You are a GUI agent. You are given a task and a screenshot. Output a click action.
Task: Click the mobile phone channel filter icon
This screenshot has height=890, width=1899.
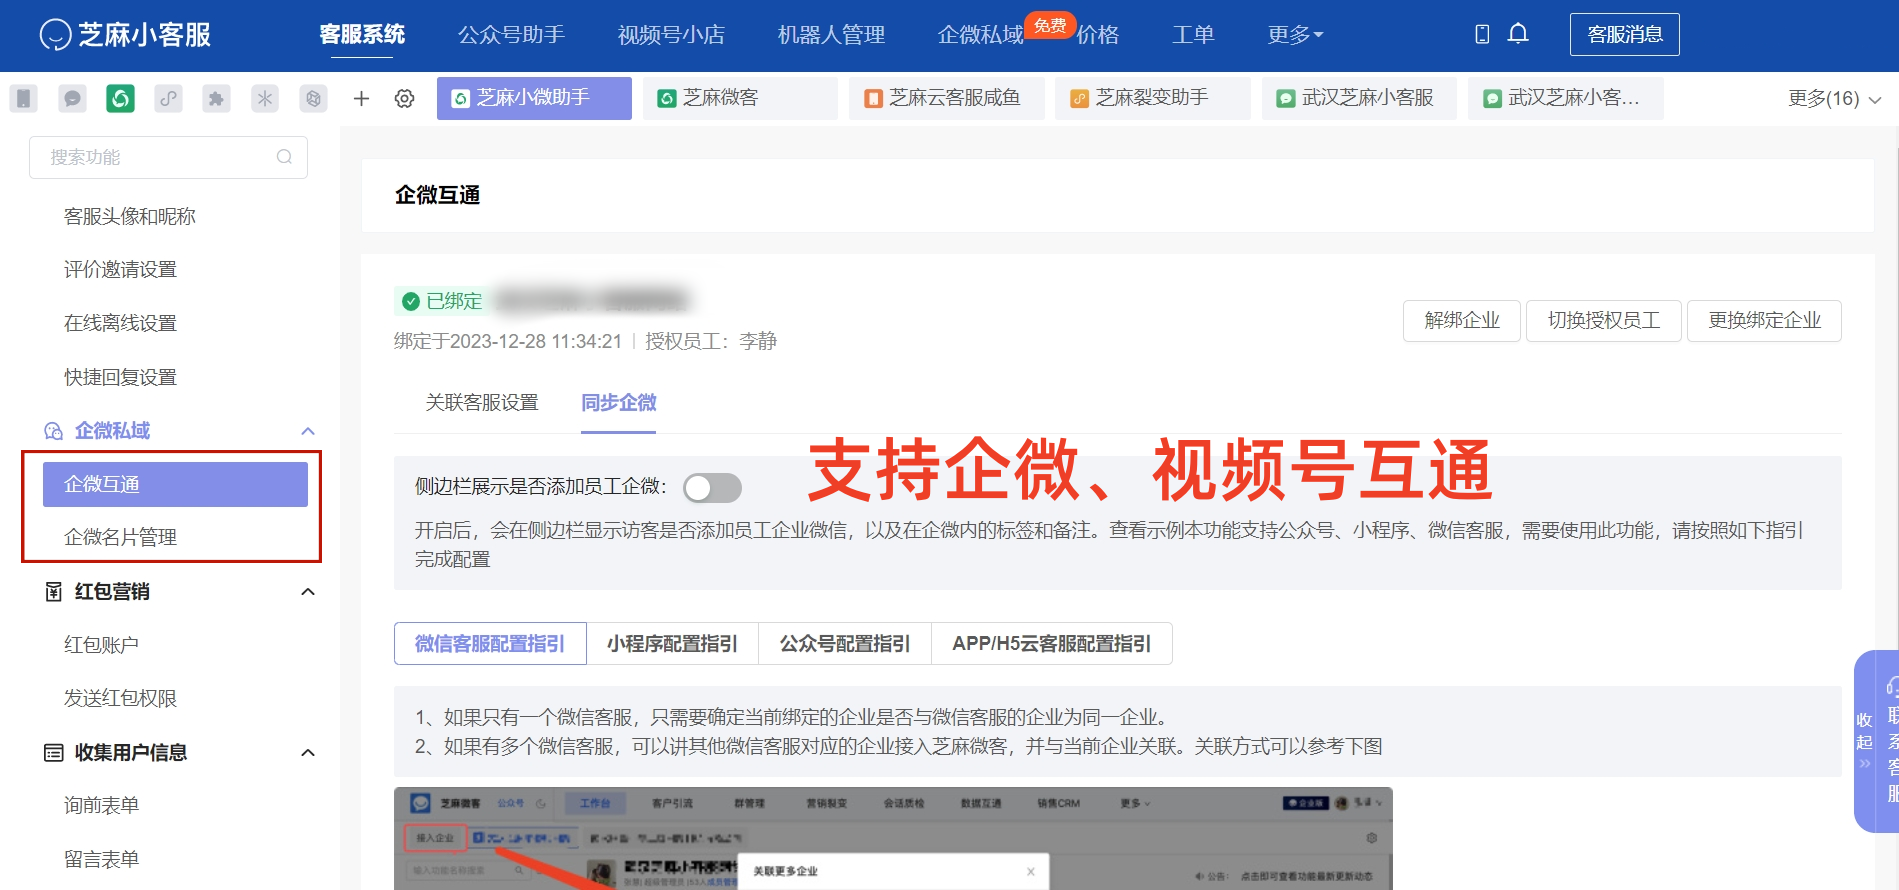24,99
